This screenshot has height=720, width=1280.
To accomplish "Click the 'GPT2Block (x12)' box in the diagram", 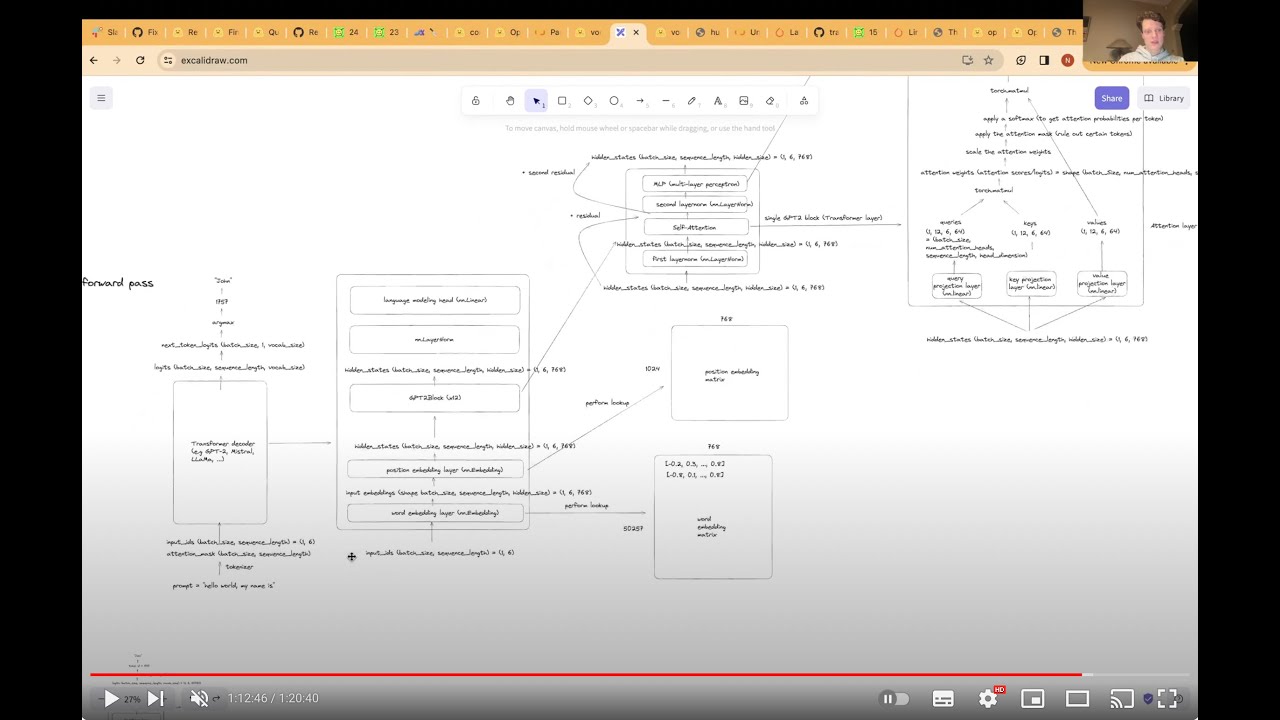I will coord(434,398).
